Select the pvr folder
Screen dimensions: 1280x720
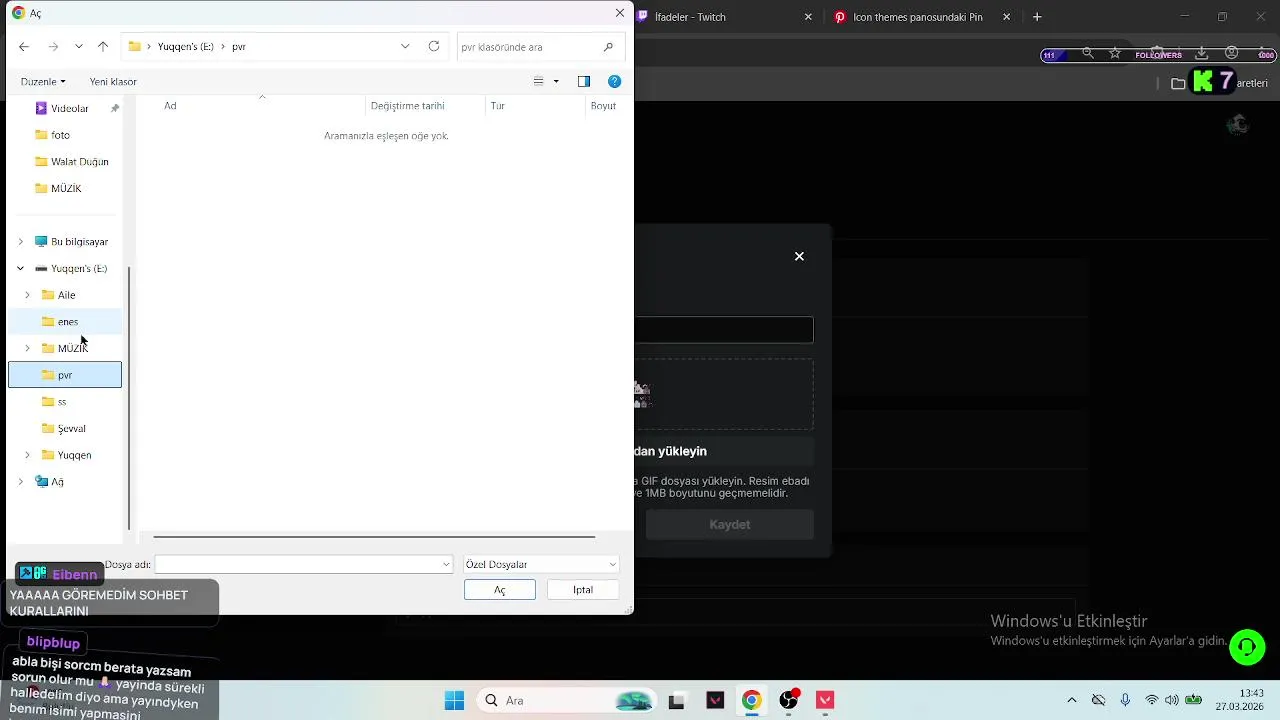(x=65, y=375)
